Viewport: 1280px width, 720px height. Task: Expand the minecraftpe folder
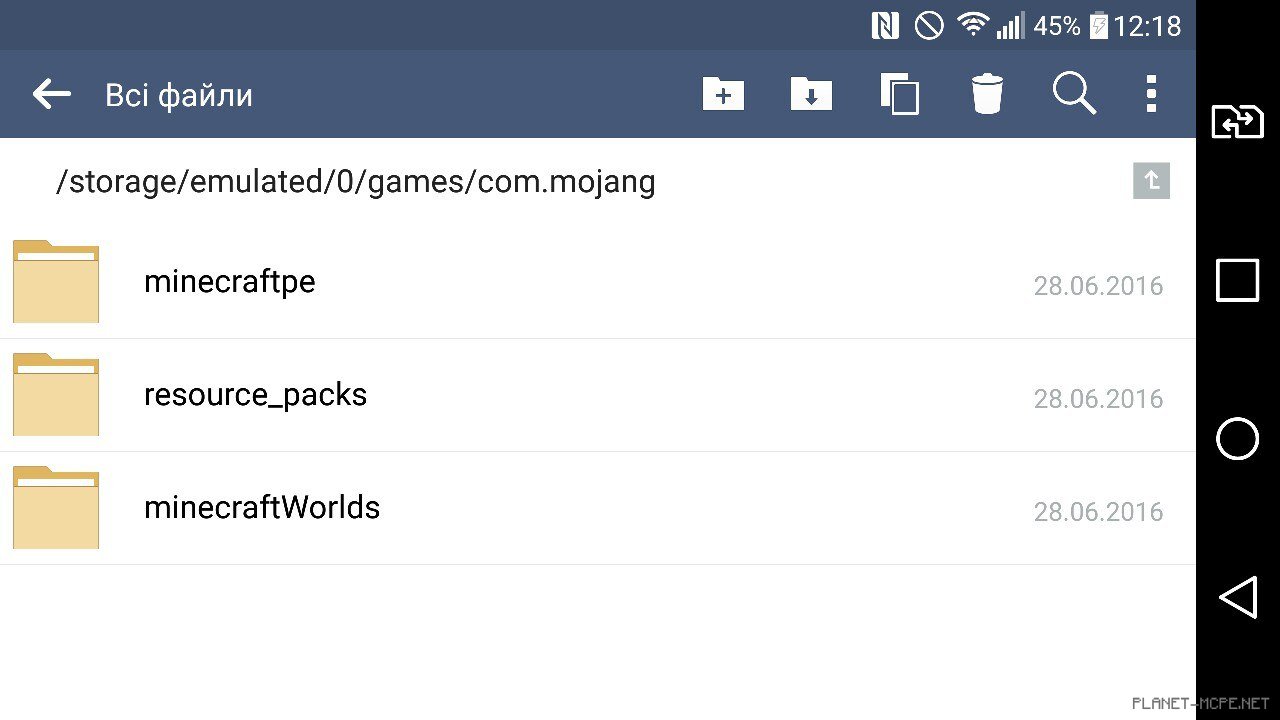230,281
